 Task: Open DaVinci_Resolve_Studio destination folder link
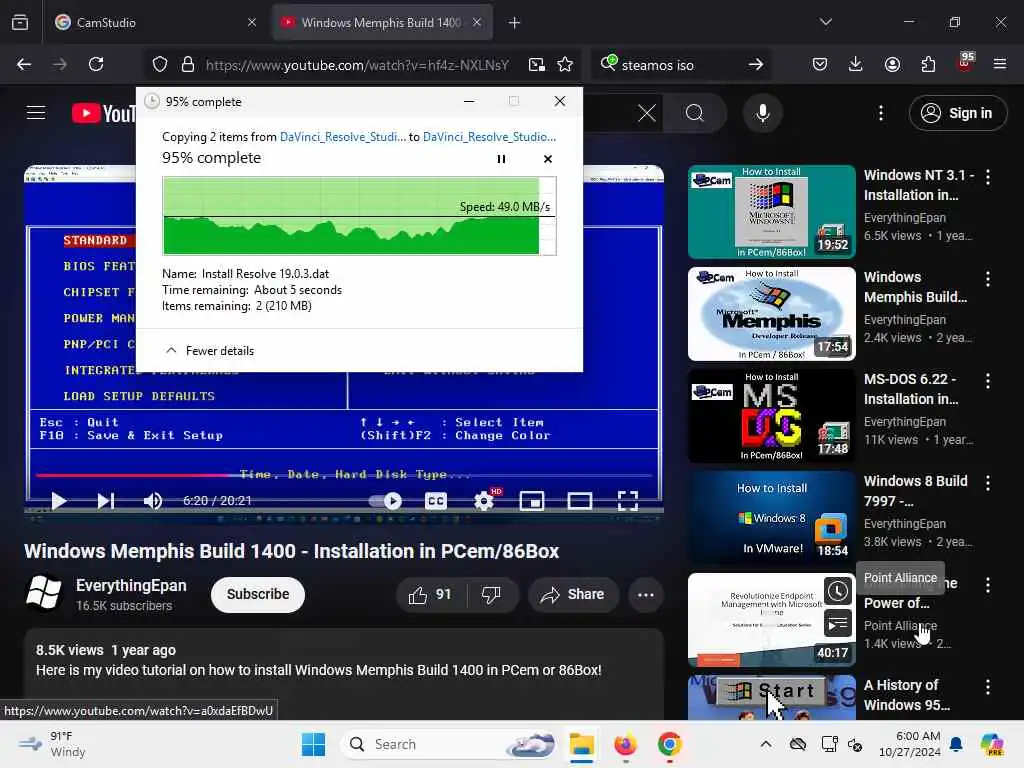tap(489, 136)
